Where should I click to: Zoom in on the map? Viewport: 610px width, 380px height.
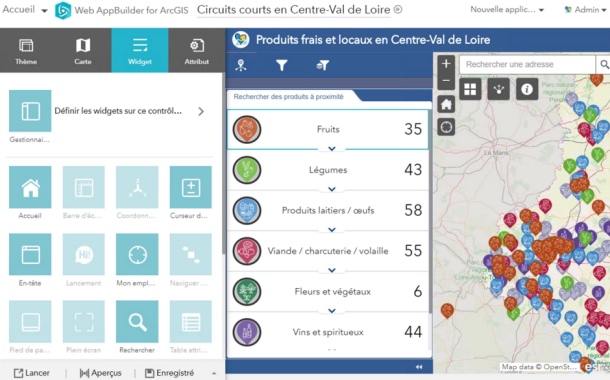(x=446, y=63)
